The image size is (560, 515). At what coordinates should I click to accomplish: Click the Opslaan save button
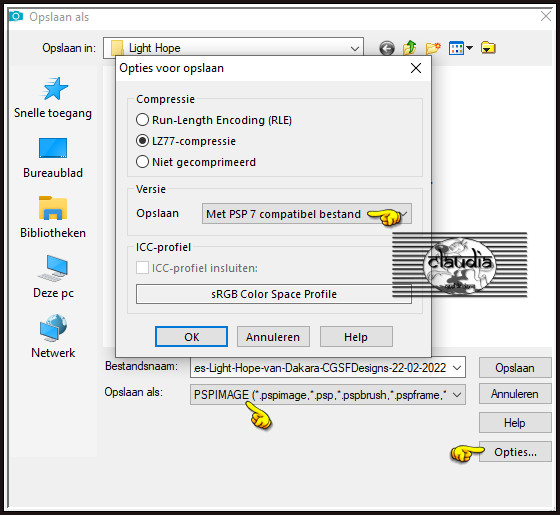click(515, 368)
